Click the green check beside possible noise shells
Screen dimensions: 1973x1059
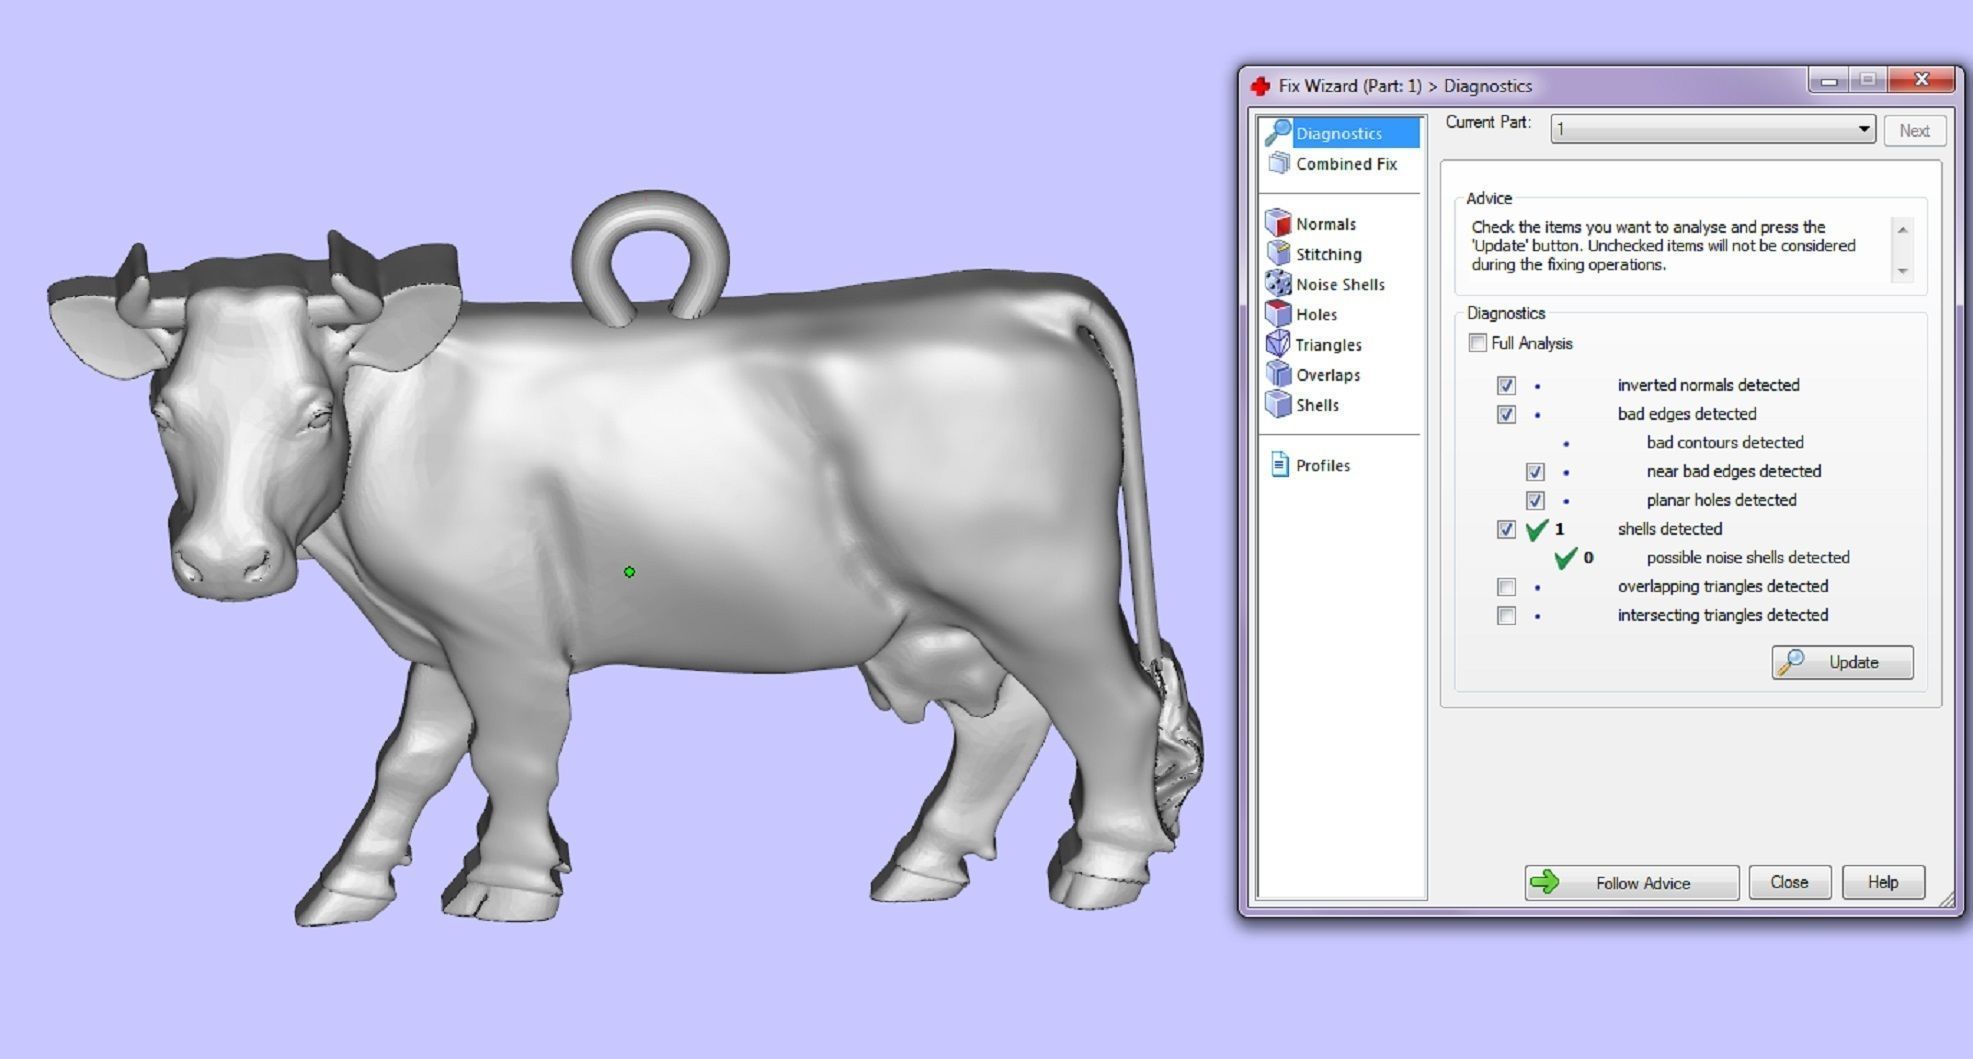click(x=1566, y=558)
